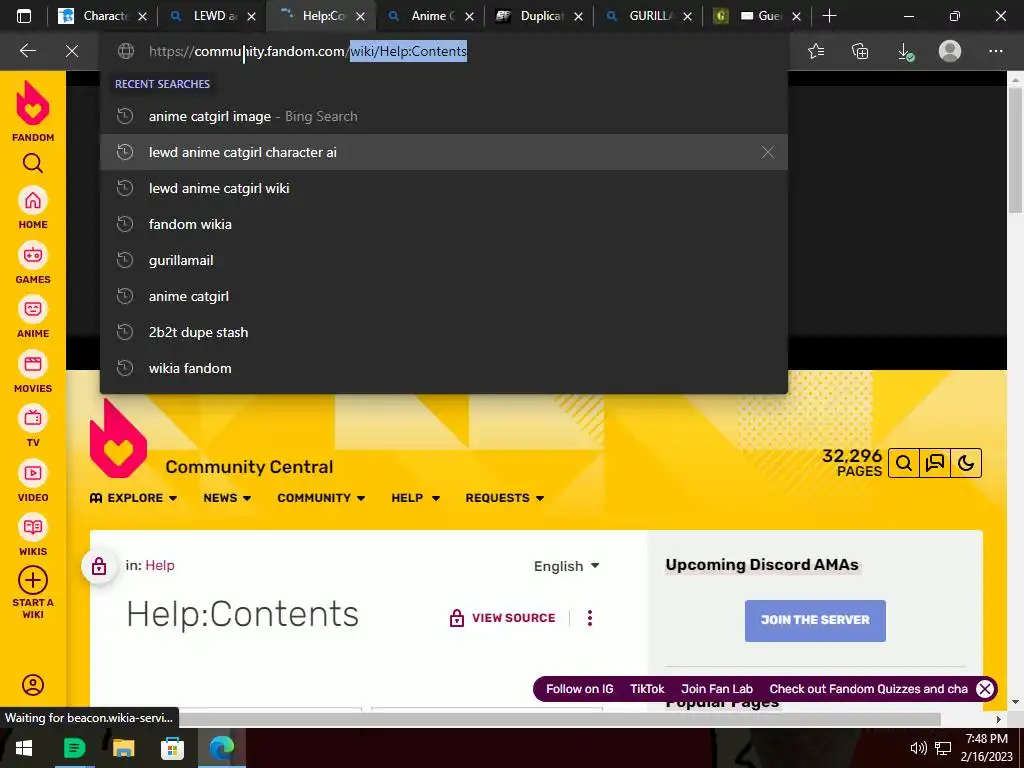1024x768 pixels.
Task: Click the vertical page scrollbar
Action: [1015, 150]
